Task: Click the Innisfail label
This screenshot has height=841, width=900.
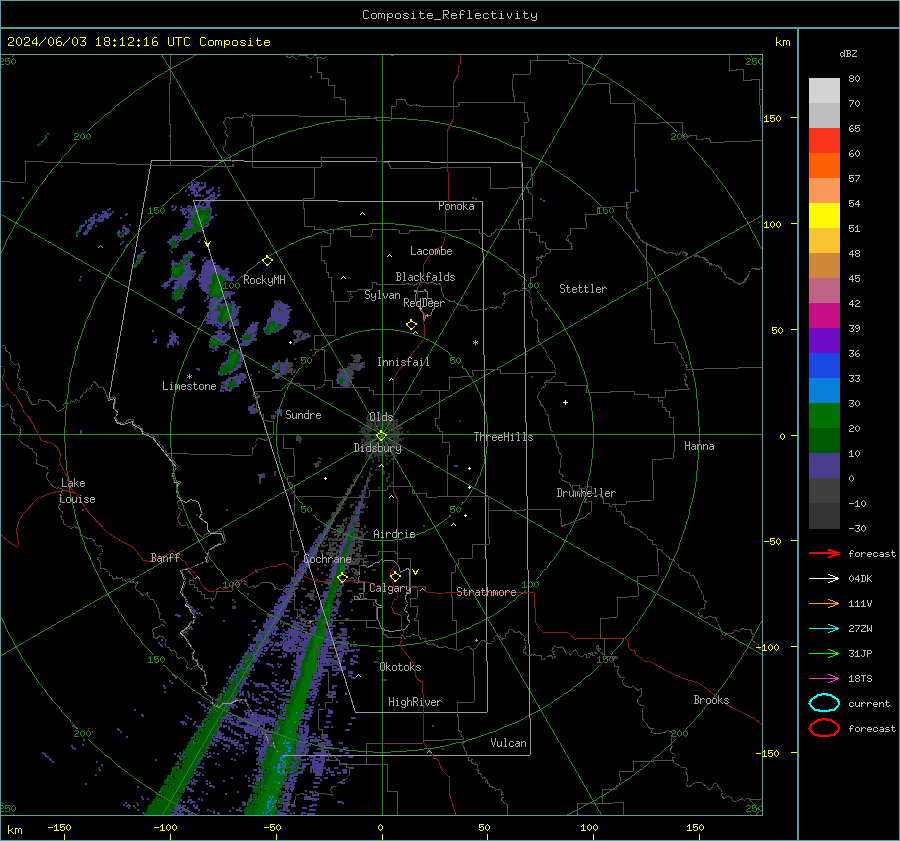Action: click(403, 362)
